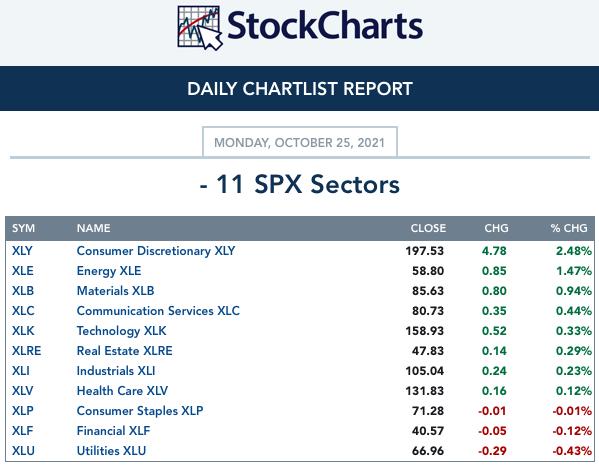599x466 pixels.
Task: Open Communication Services XLC link
Action: pos(158,311)
